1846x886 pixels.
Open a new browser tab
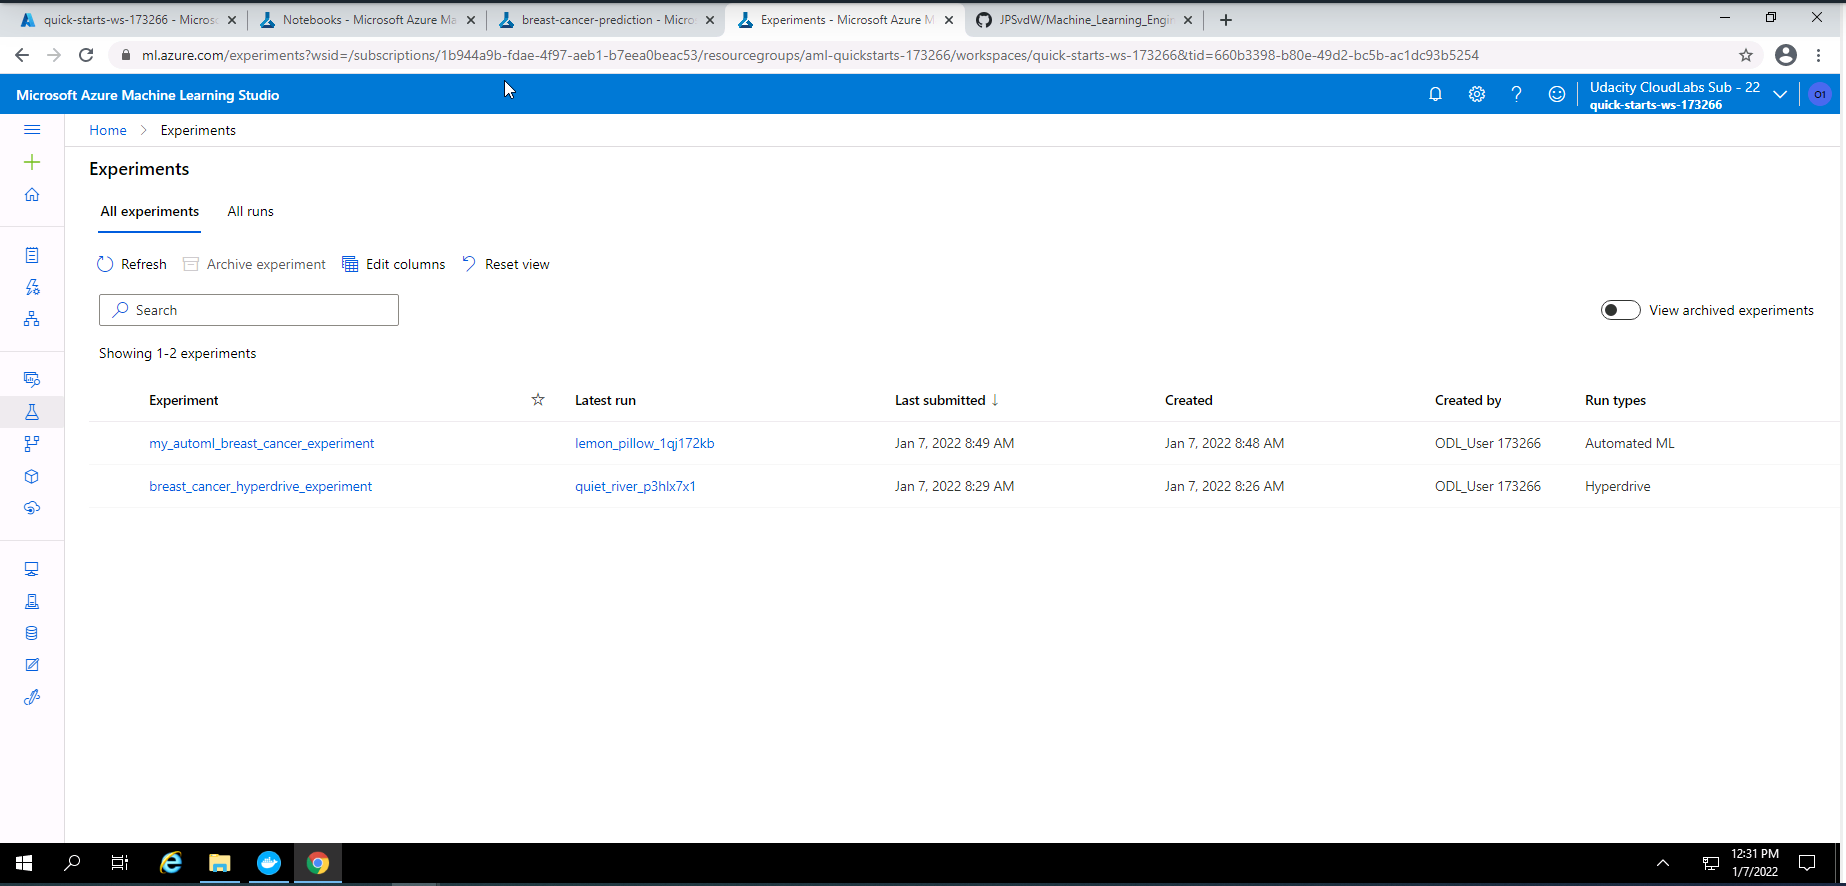click(x=1226, y=20)
